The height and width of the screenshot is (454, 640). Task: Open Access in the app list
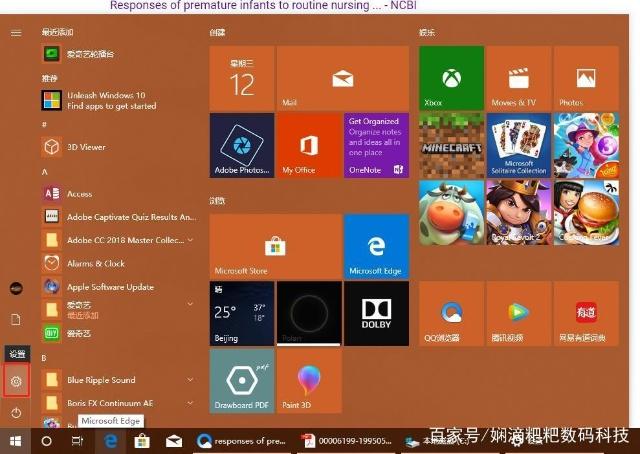click(x=118, y=194)
